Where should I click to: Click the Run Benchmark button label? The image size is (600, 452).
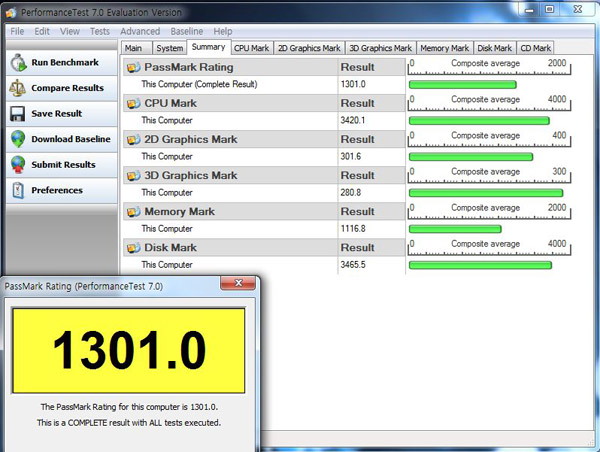click(x=65, y=62)
